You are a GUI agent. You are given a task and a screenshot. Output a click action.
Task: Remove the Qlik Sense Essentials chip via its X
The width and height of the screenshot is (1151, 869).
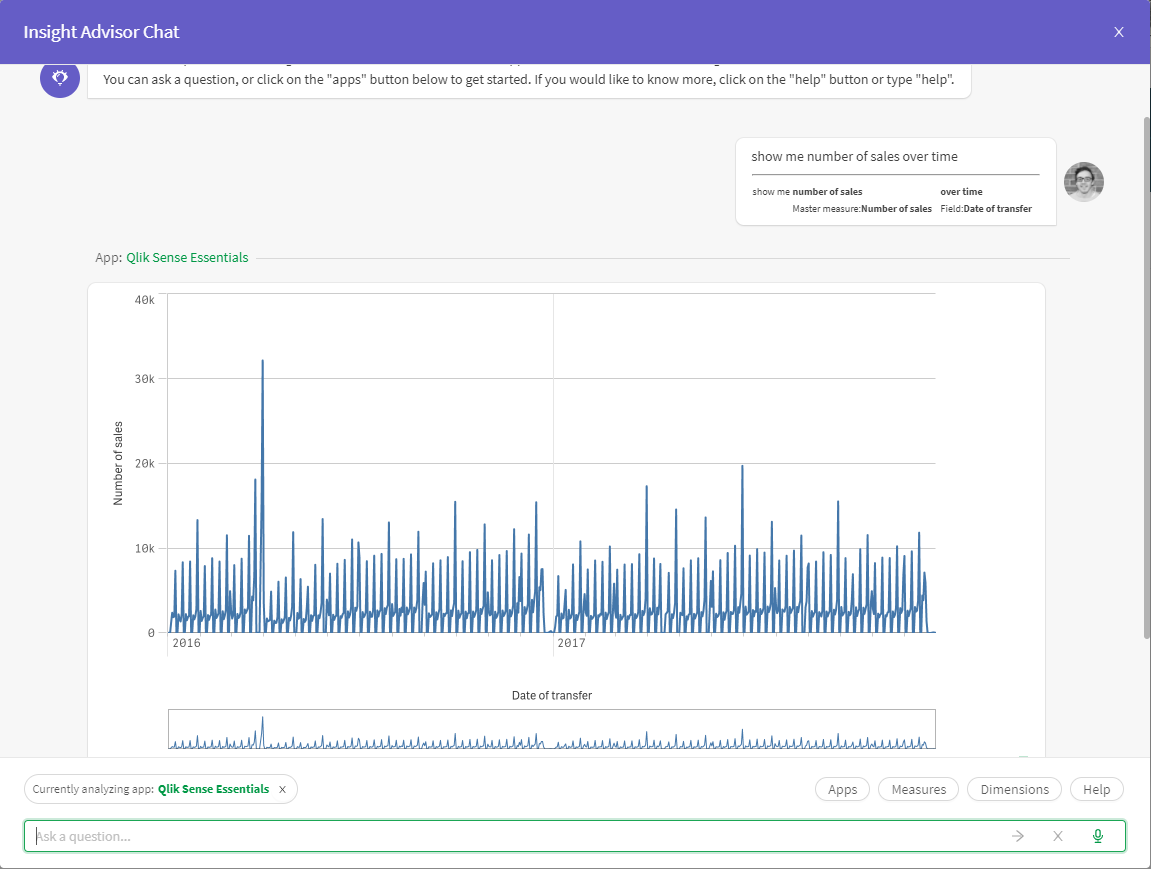[283, 789]
